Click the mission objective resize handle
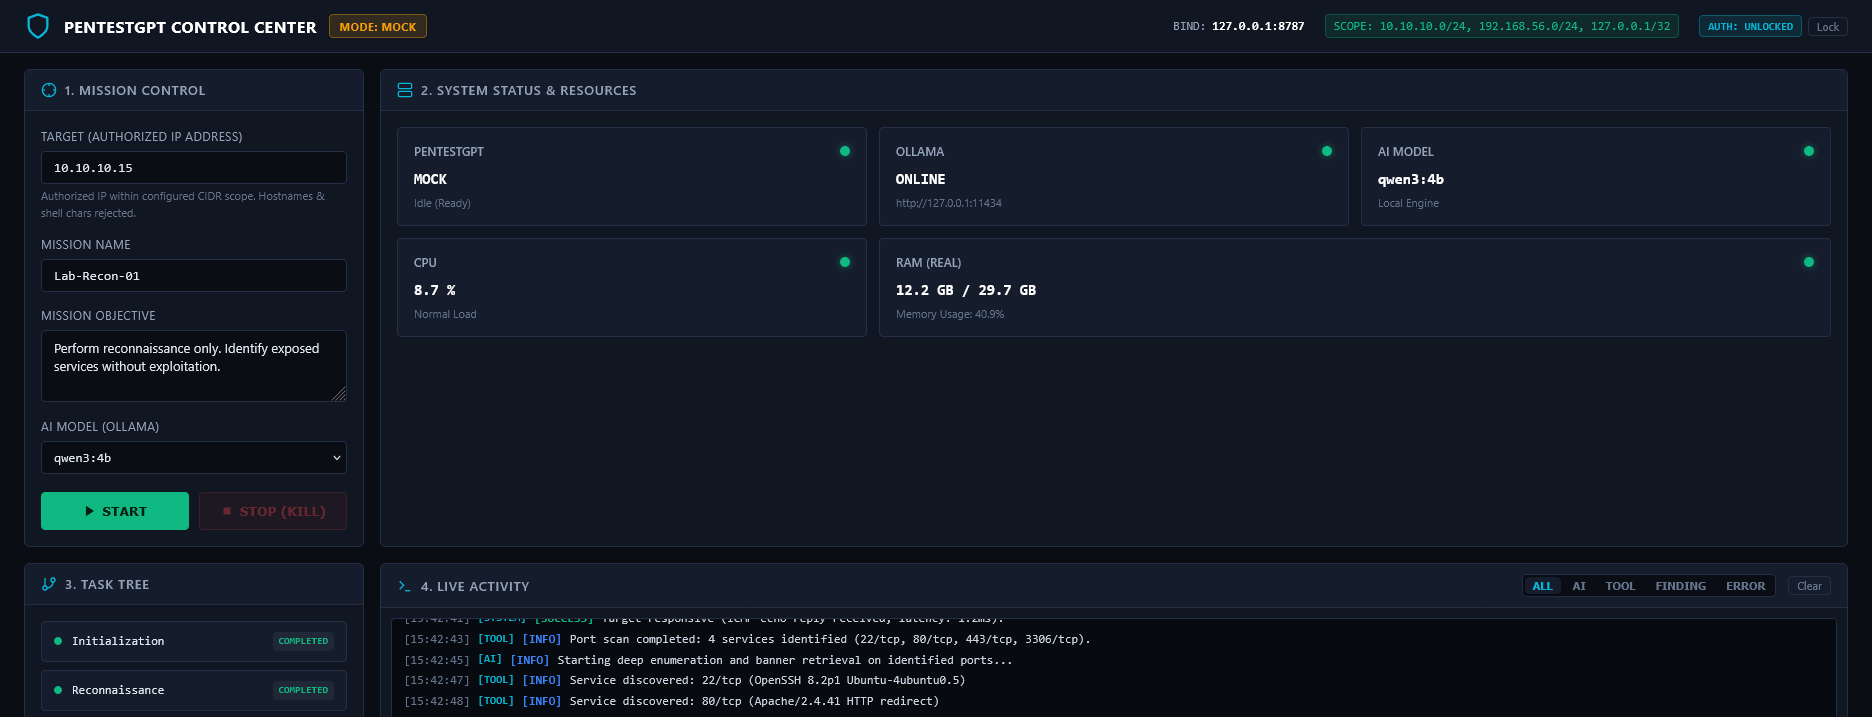 click(339, 394)
